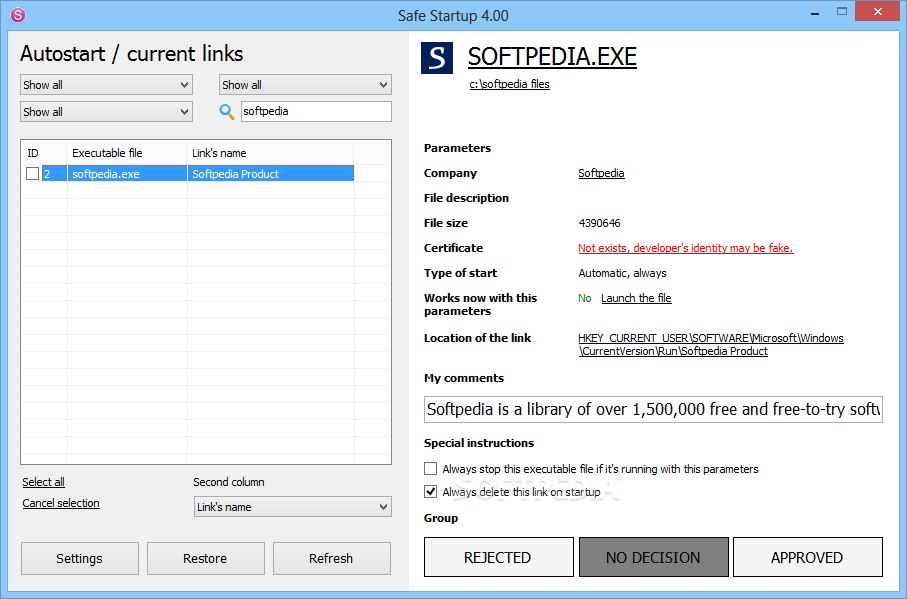Click the Cancel selection link
Screen dimensions: 907x599
(x=61, y=503)
